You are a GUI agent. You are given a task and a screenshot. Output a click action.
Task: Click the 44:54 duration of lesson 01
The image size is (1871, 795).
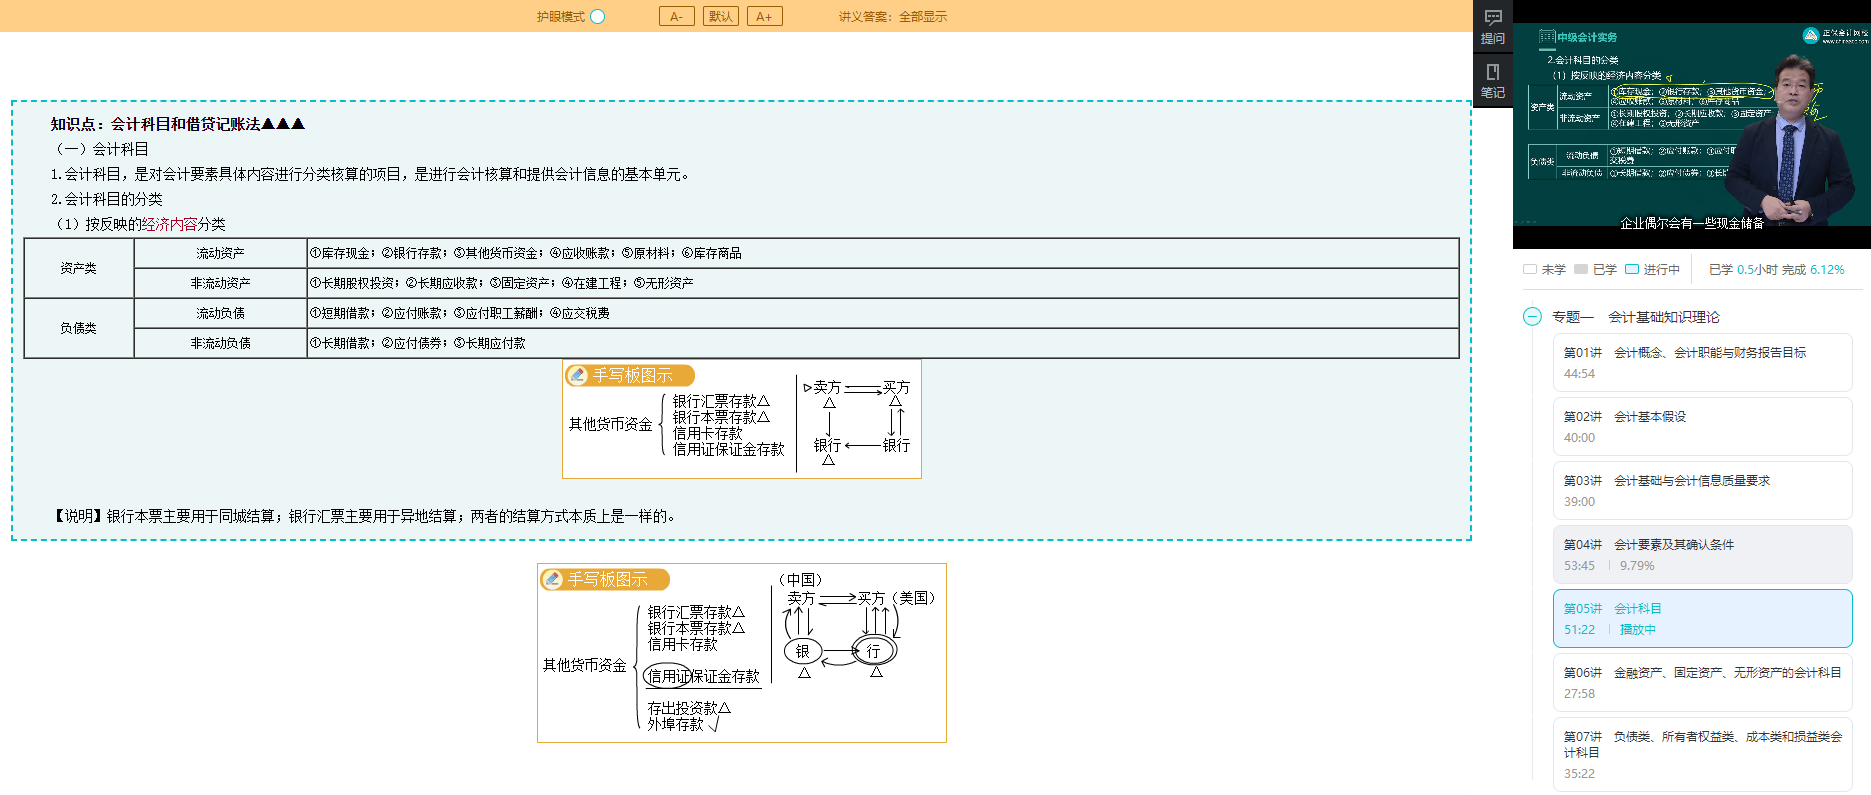click(1579, 373)
